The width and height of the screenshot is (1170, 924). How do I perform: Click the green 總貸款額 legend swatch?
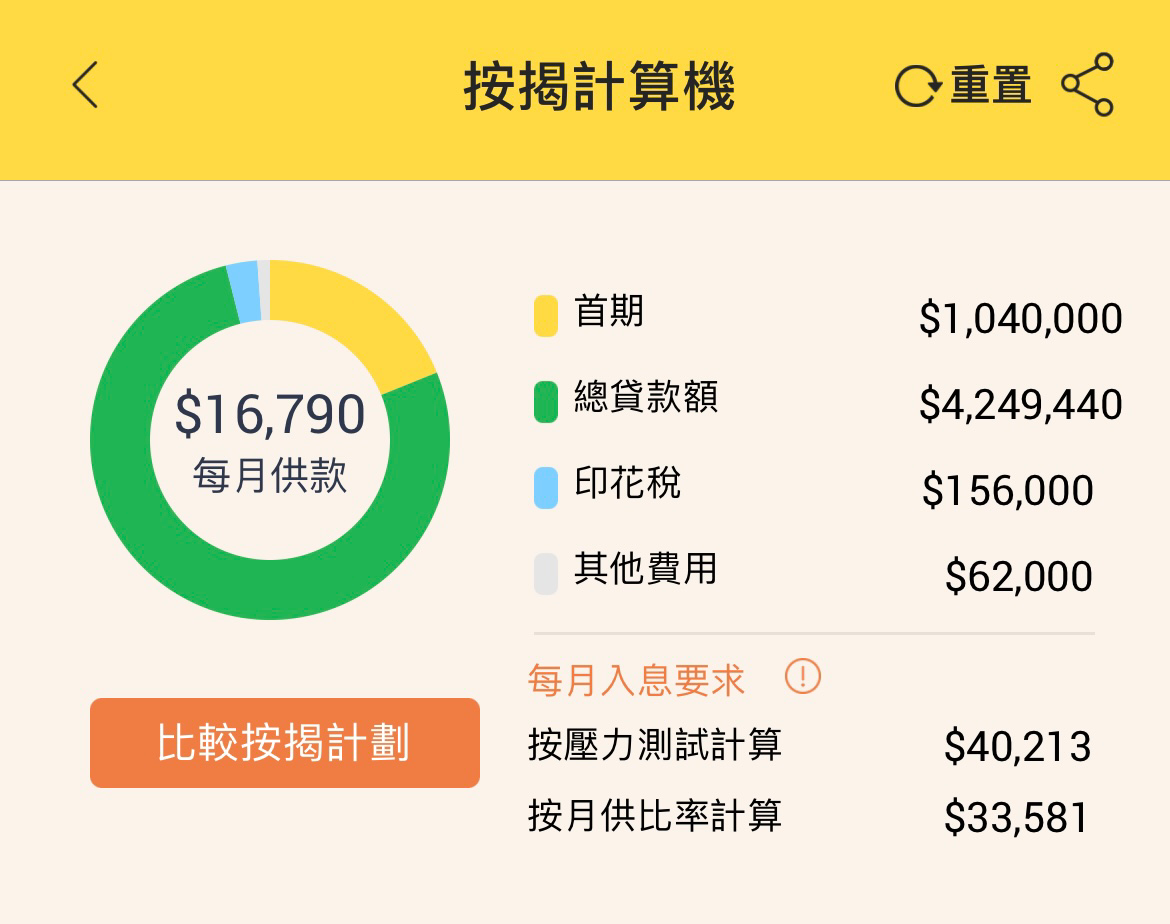pyautogui.click(x=545, y=401)
